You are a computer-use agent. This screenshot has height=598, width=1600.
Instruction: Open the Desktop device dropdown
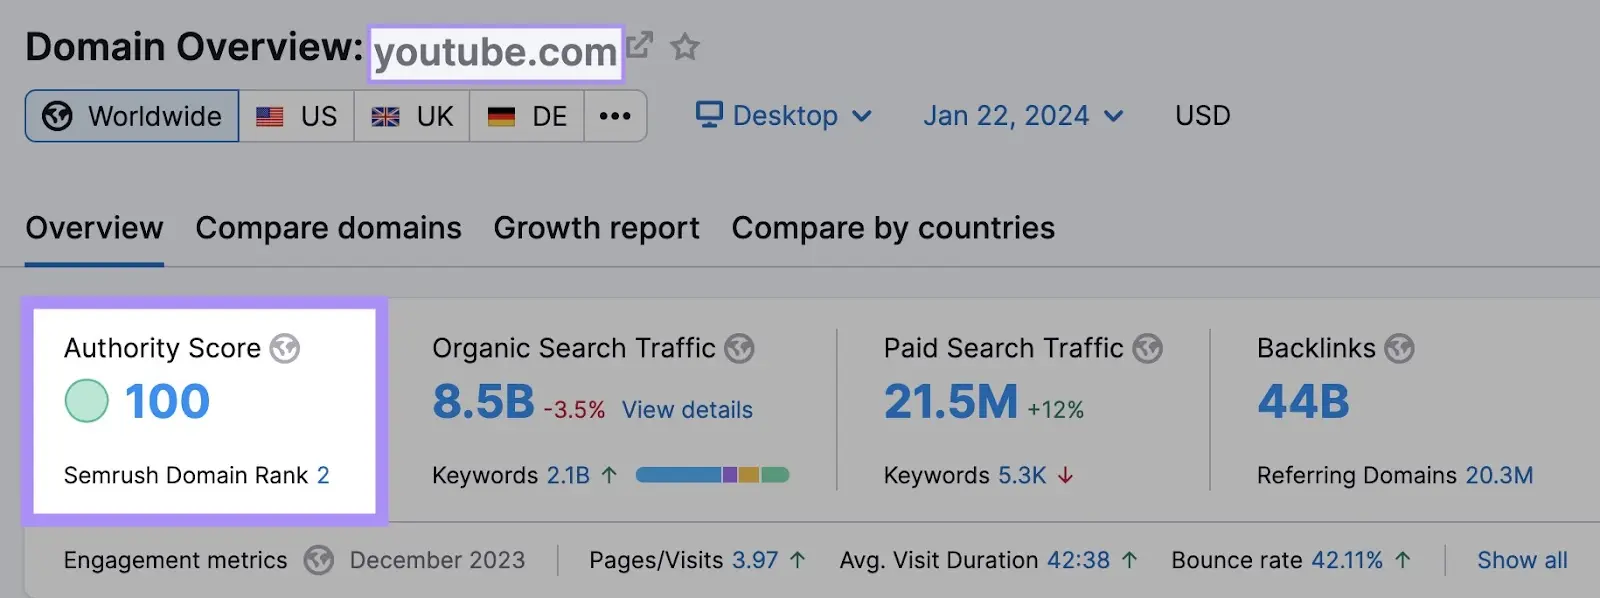coord(784,116)
